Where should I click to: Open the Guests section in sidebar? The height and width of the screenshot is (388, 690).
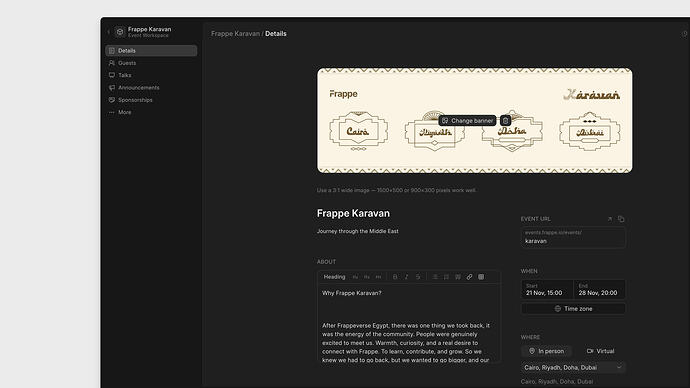151,63
